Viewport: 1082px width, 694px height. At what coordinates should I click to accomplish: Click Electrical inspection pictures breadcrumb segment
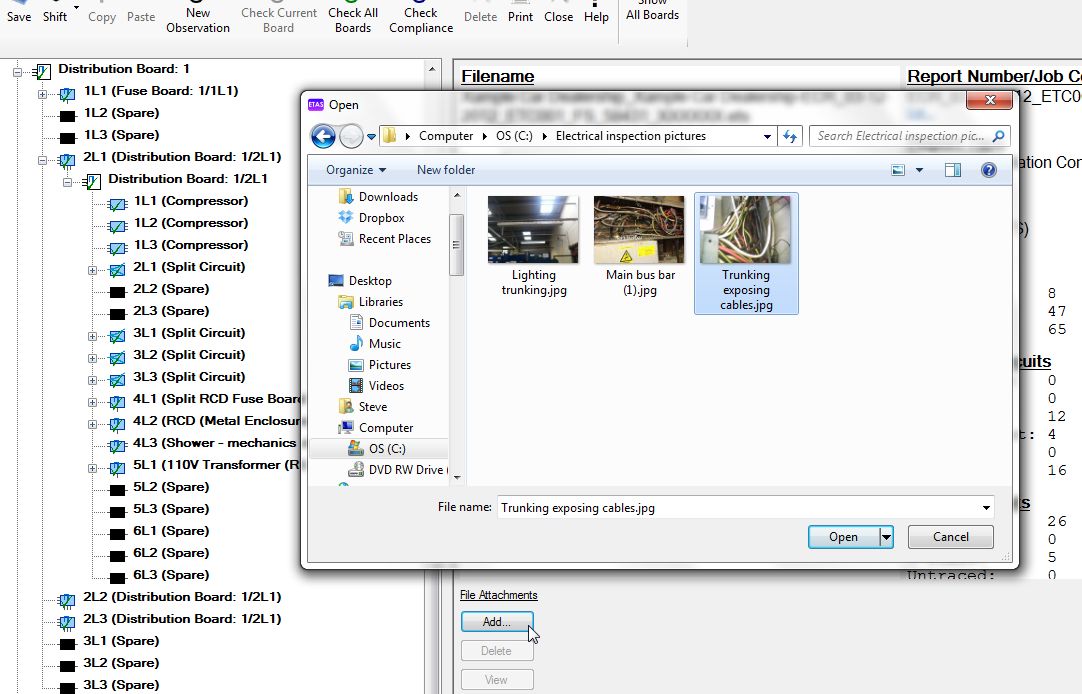(631, 136)
